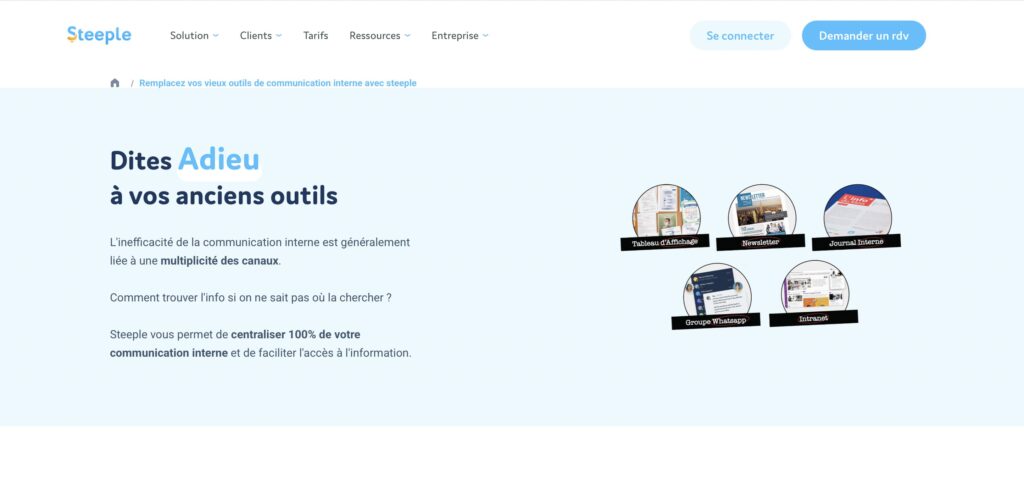Click the heading à vos anciens outils
This screenshot has width=1024, height=495.
point(224,196)
